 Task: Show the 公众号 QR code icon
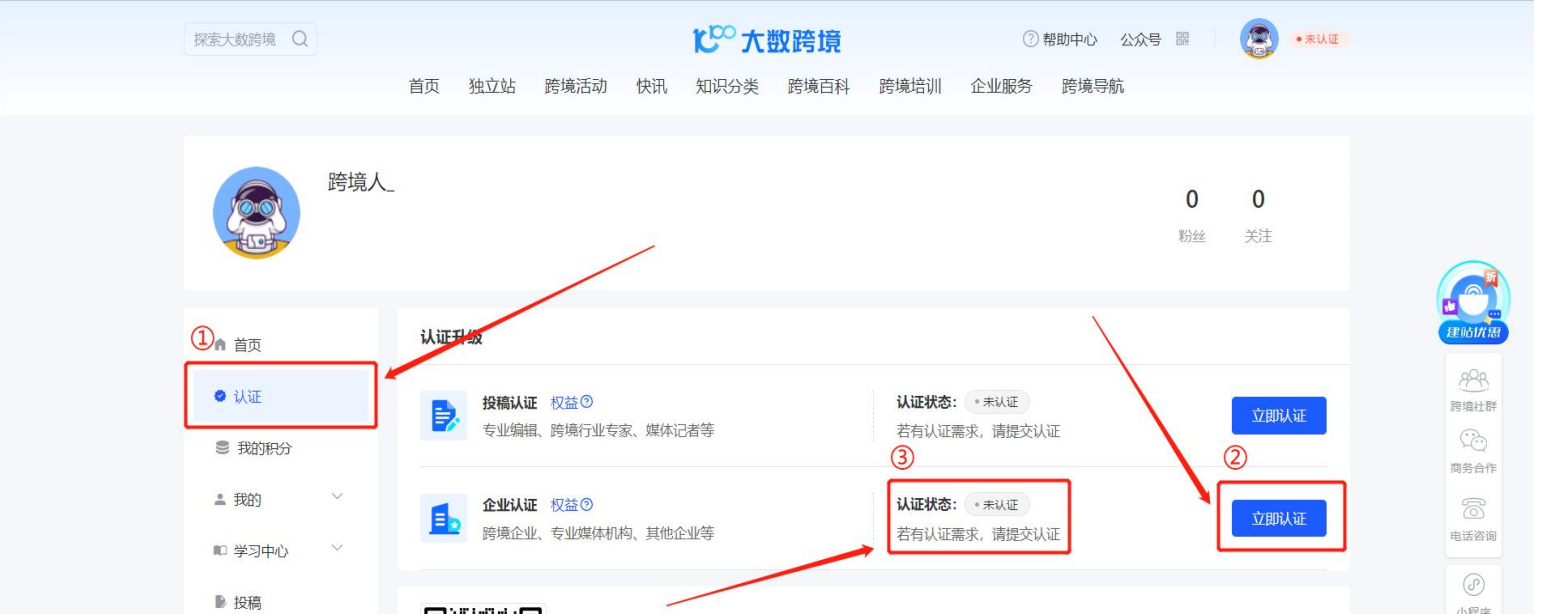(x=1183, y=38)
